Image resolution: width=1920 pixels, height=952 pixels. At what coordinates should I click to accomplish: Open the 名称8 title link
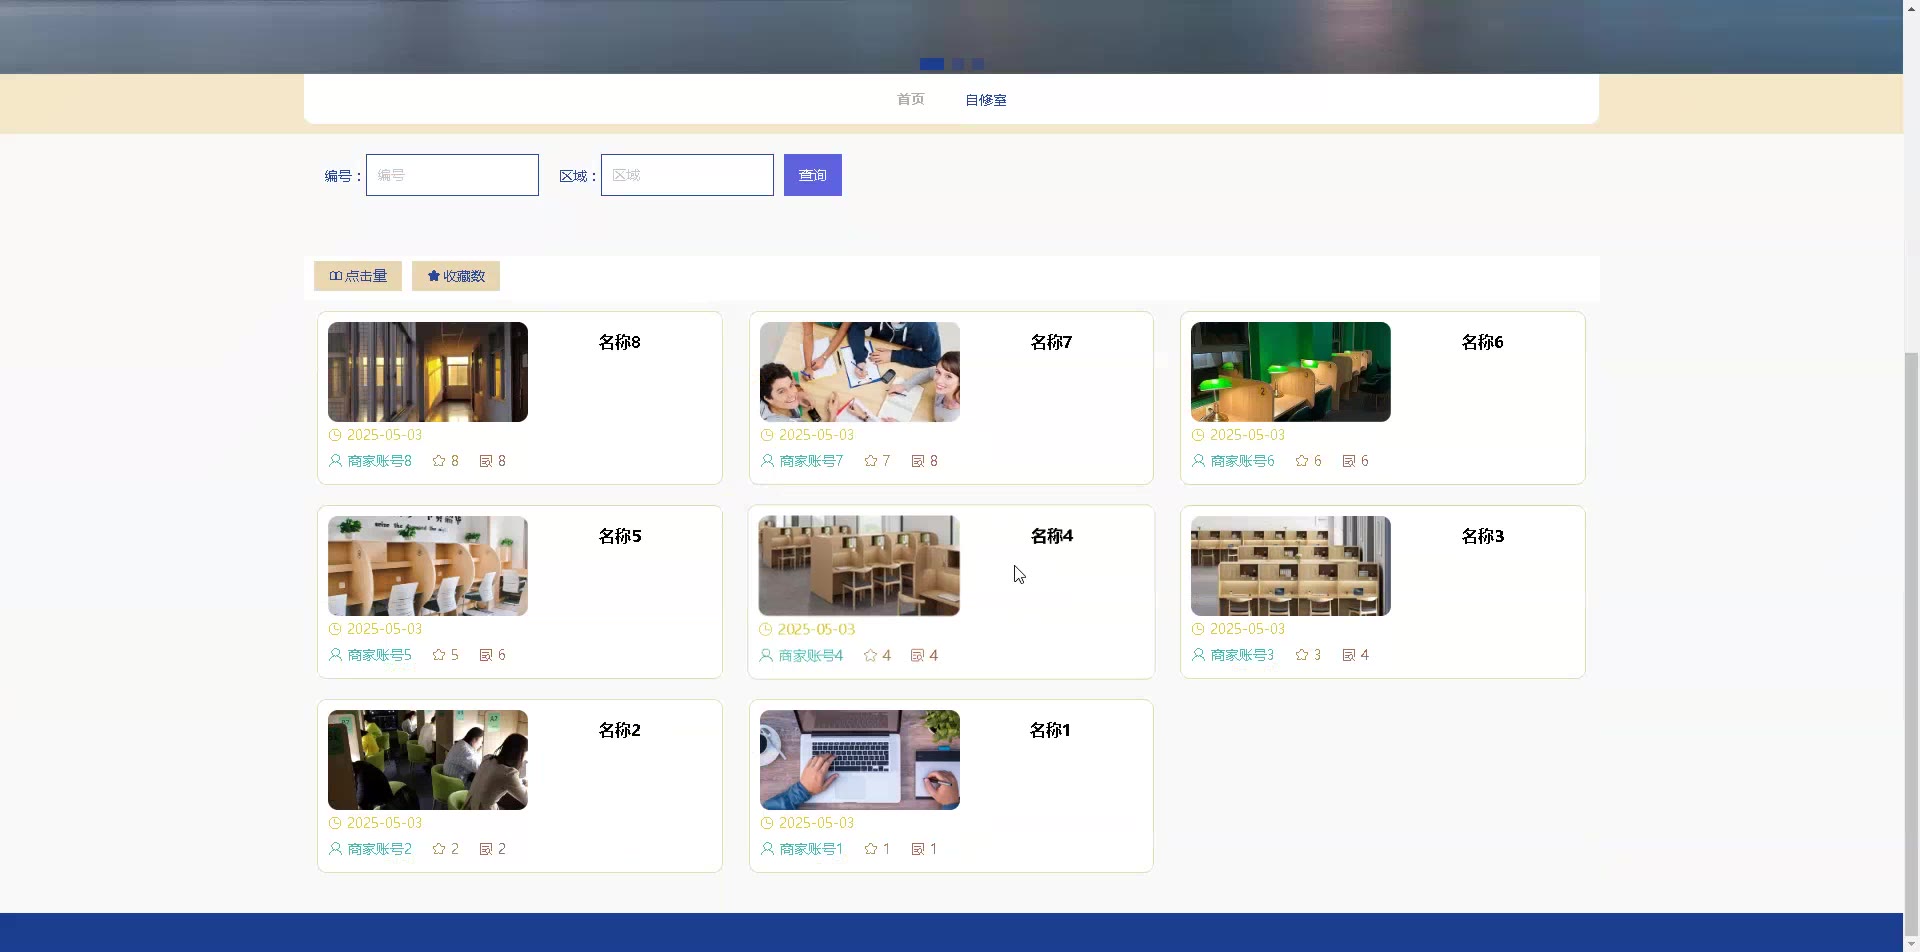click(620, 342)
